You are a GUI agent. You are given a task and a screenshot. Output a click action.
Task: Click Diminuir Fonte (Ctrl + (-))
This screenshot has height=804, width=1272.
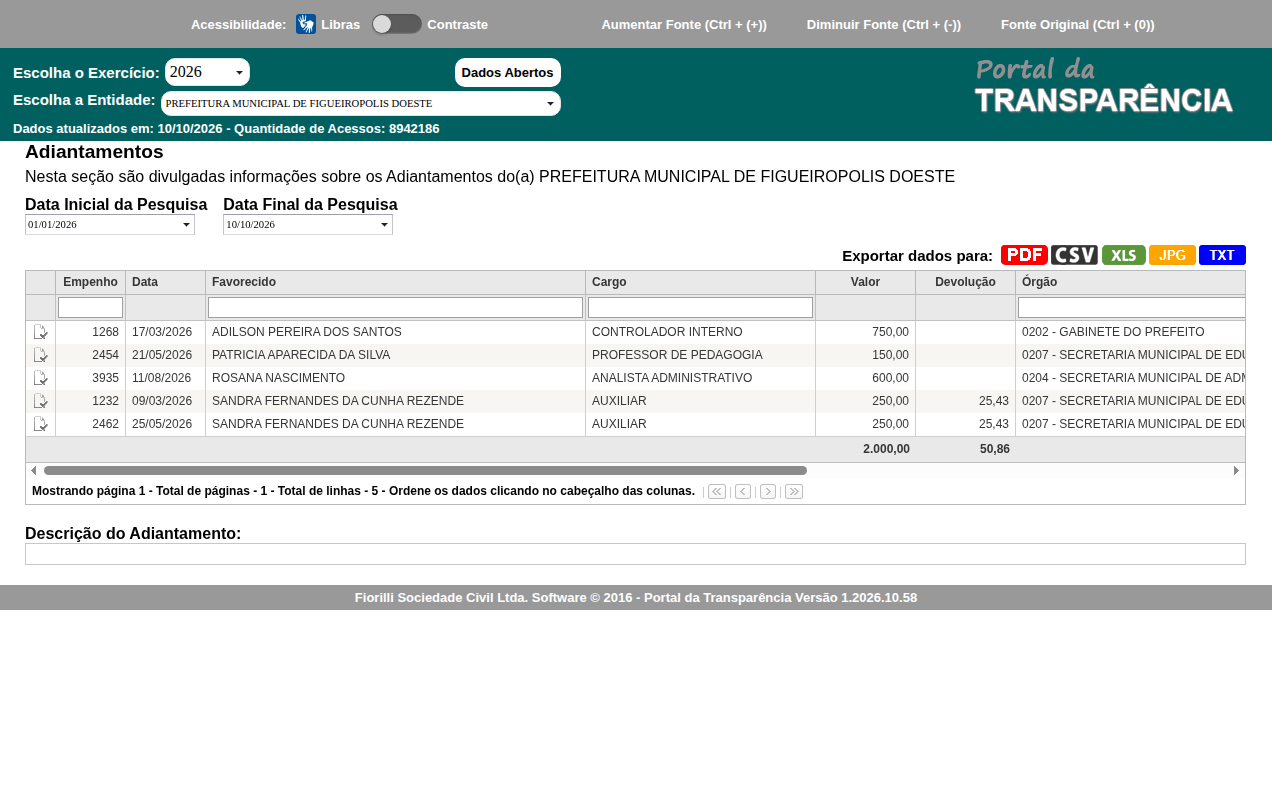click(x=884, y=25)
